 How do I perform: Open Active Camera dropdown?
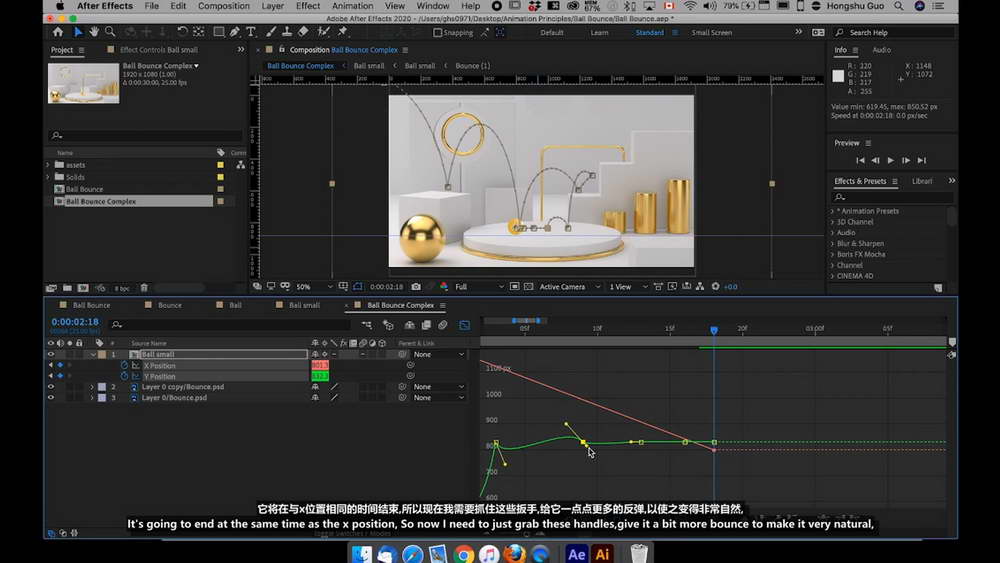tap(570, 287)
